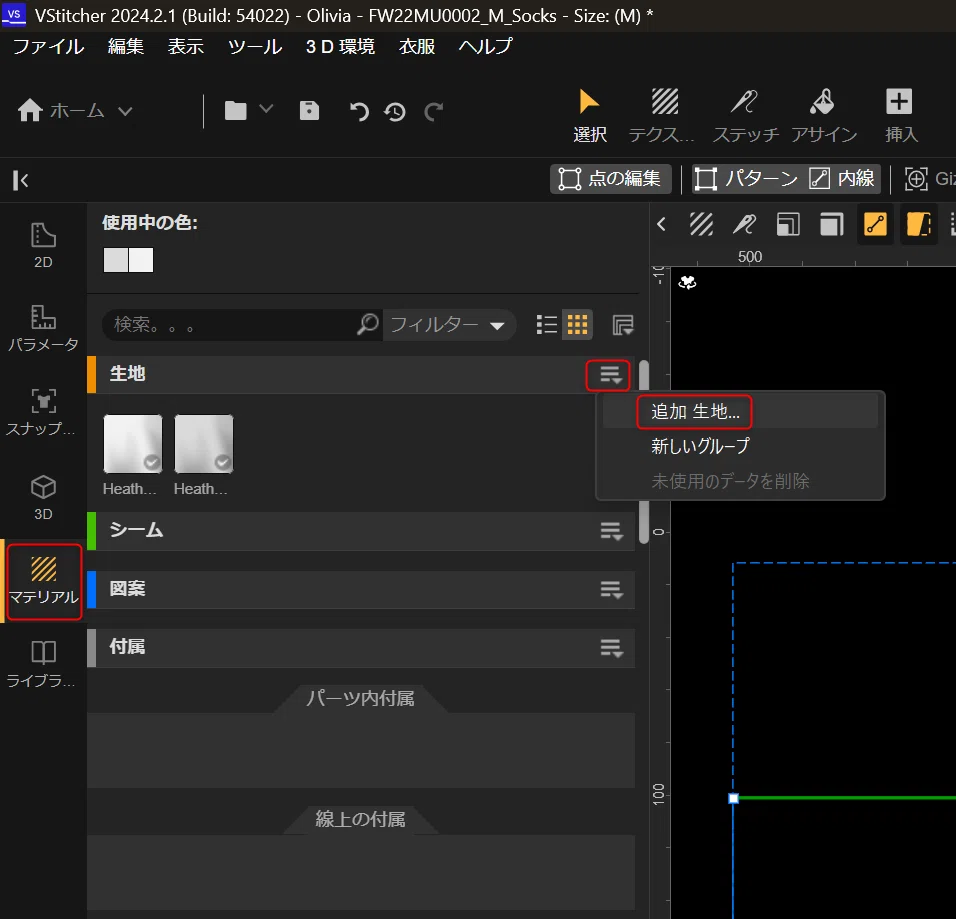Click the 生地 section header
This screenshot has height=919, width=956.
(x=361, y=374)
